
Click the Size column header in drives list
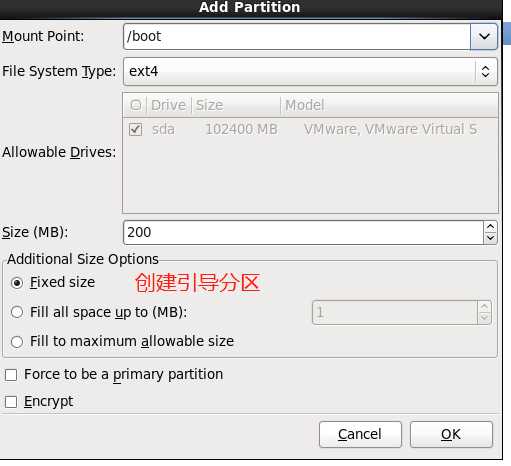[236, 105]
